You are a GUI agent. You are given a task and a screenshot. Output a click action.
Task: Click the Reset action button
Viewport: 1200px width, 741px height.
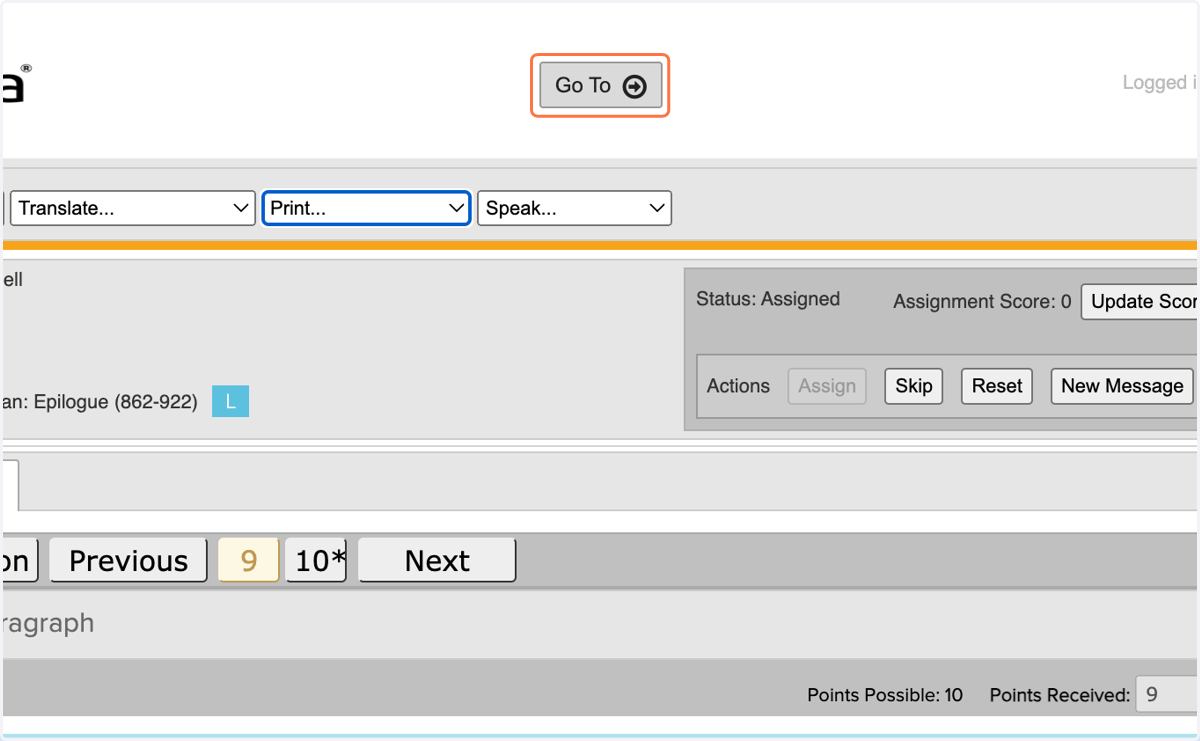(x=997, y=386)
